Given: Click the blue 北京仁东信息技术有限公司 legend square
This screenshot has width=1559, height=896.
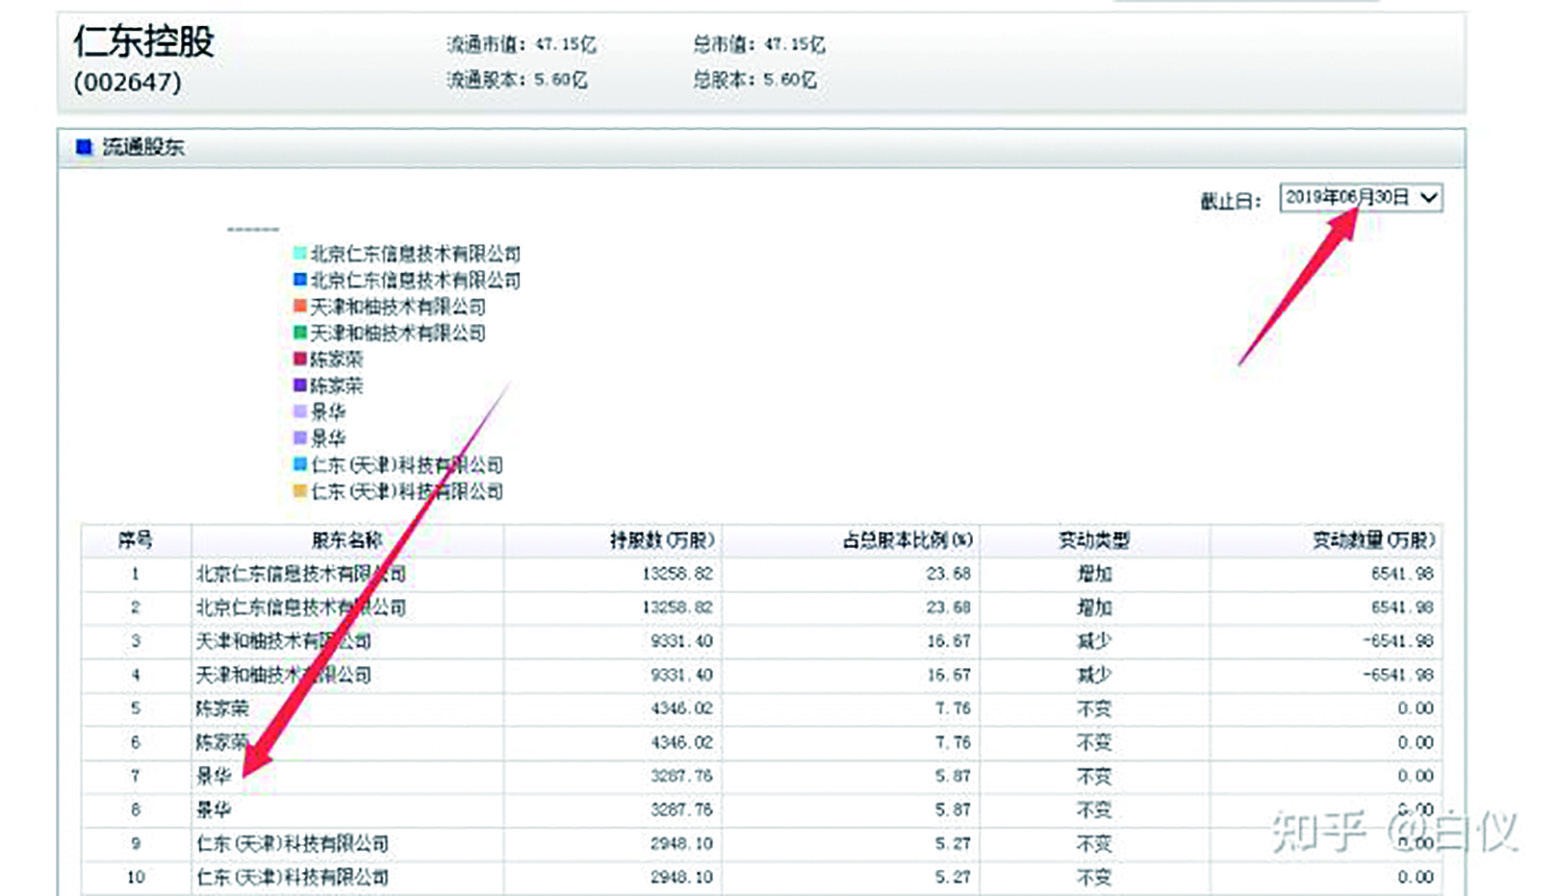Looking at the screenshot, I should pos(298,280).
